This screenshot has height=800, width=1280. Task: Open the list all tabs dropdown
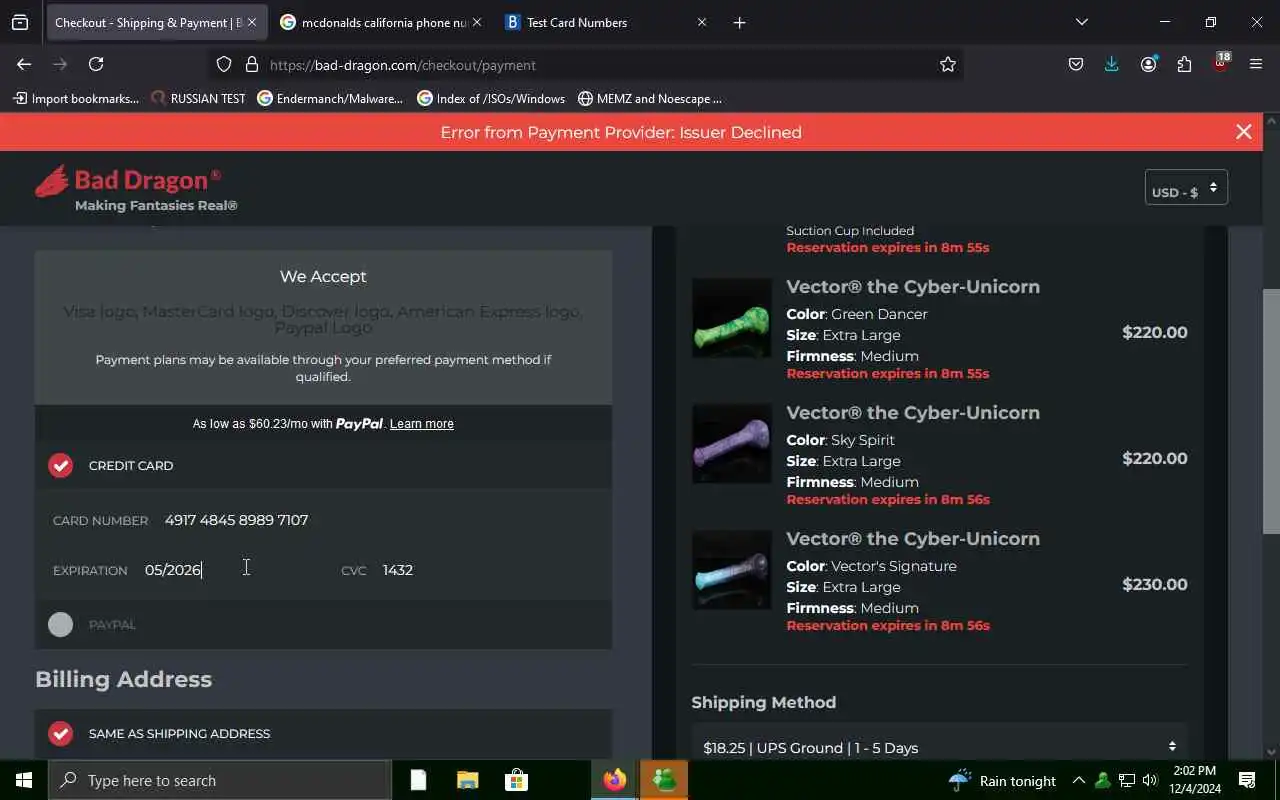1081,22
